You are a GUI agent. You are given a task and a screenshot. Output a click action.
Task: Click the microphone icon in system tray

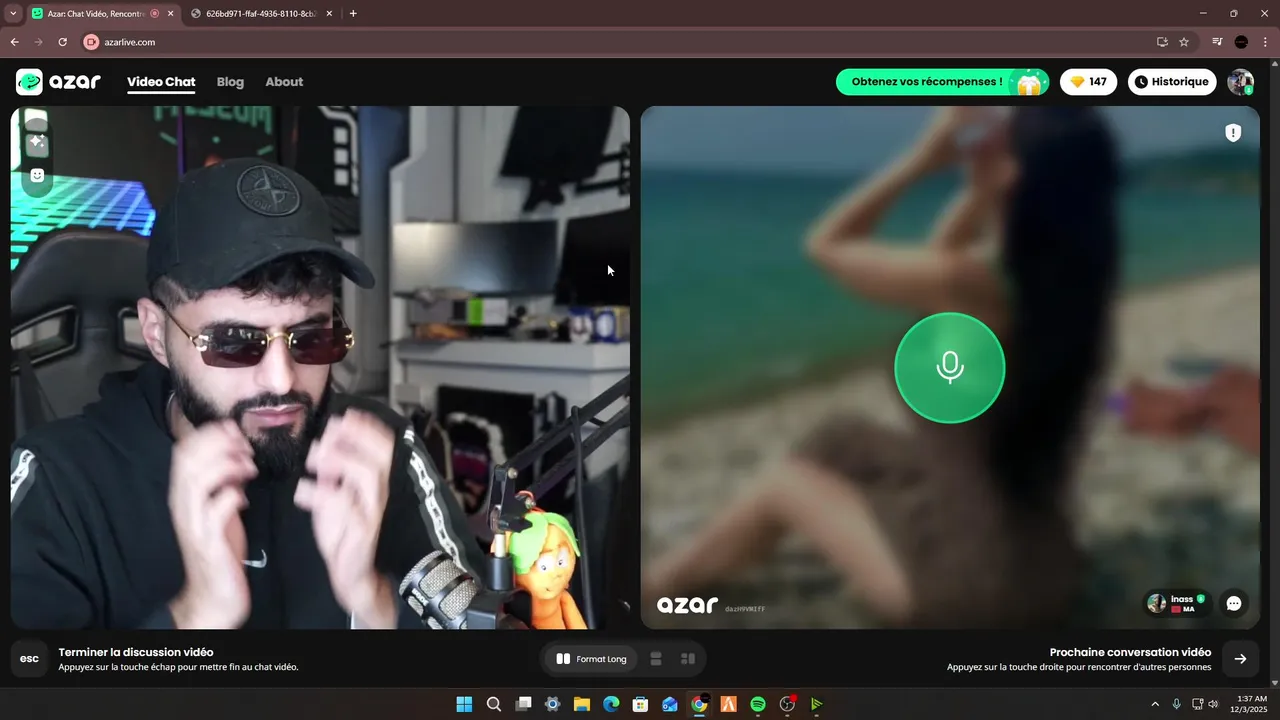pos(1177,704)
